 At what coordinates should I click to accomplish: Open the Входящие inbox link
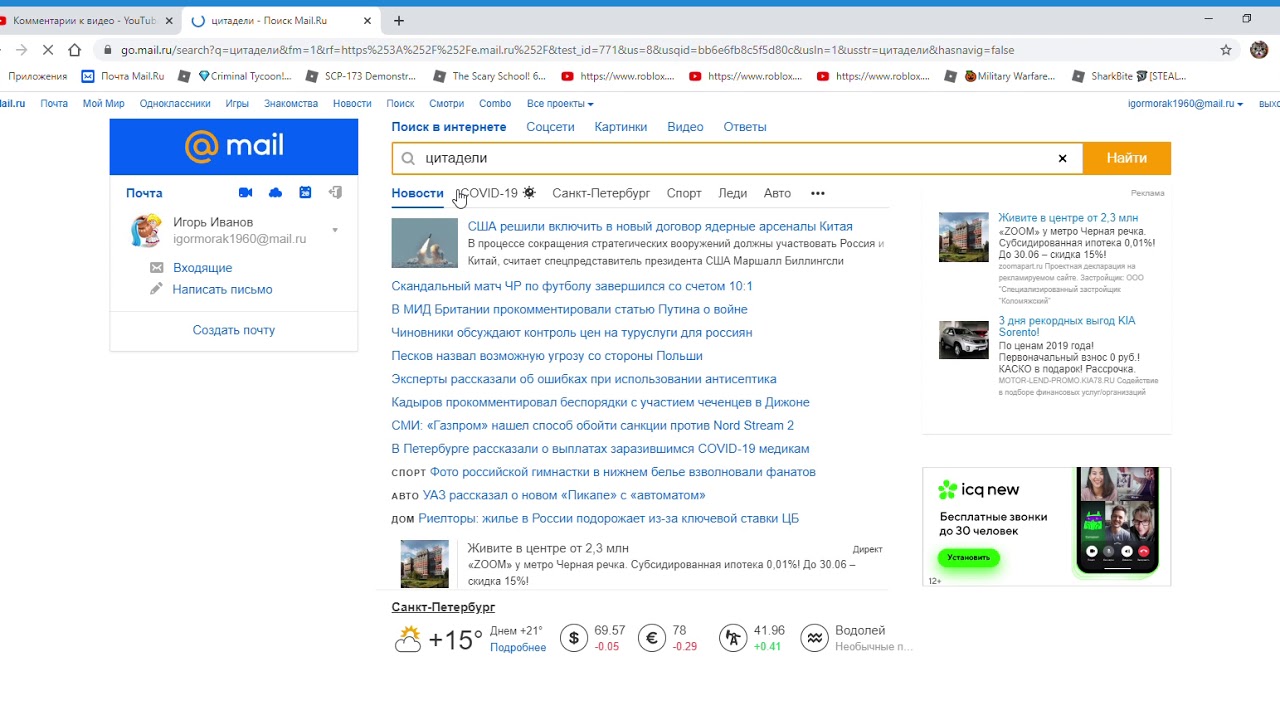pyautogui.click(x=202, y=268)
